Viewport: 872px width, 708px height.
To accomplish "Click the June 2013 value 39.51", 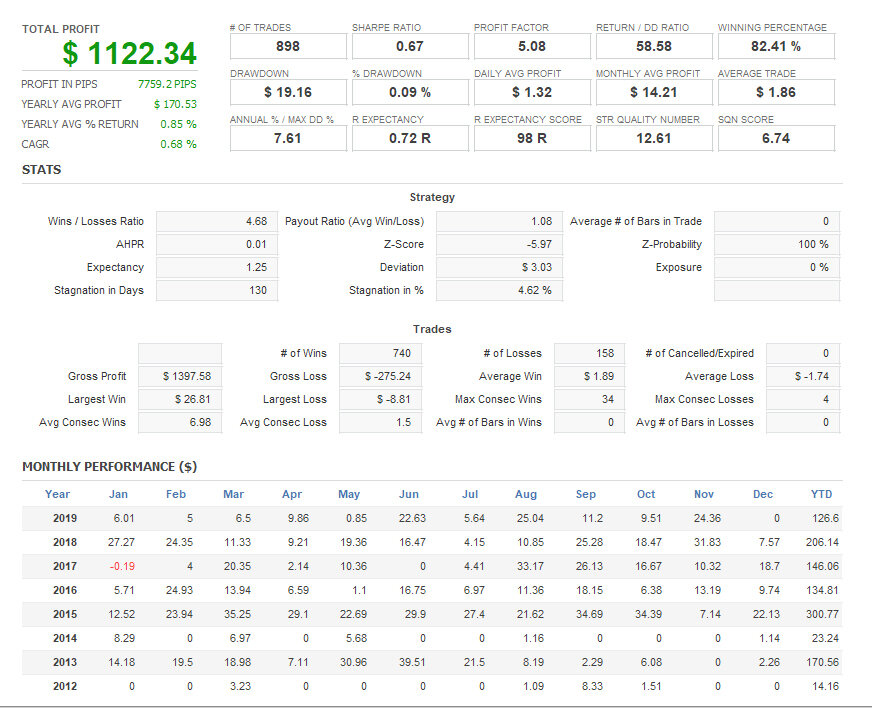I will (412, 662).
